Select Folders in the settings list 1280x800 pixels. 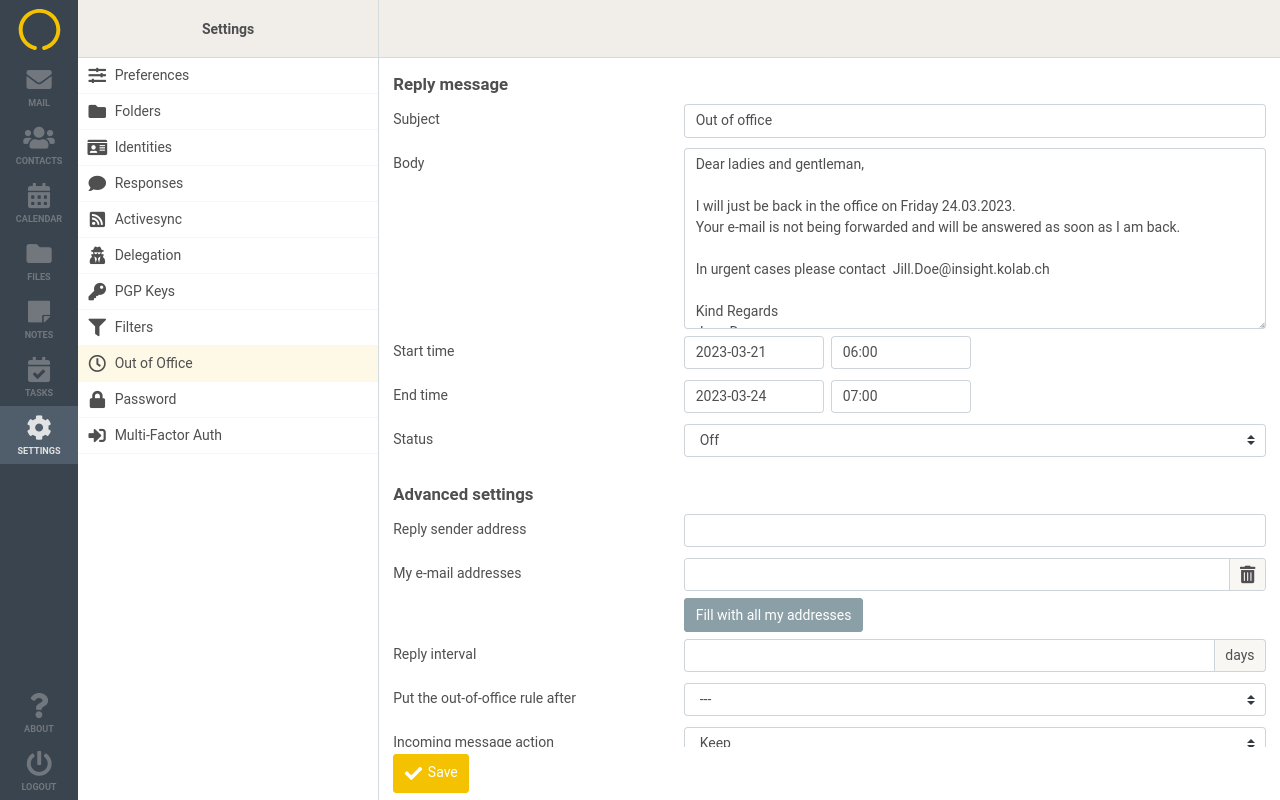coord(228,111)
